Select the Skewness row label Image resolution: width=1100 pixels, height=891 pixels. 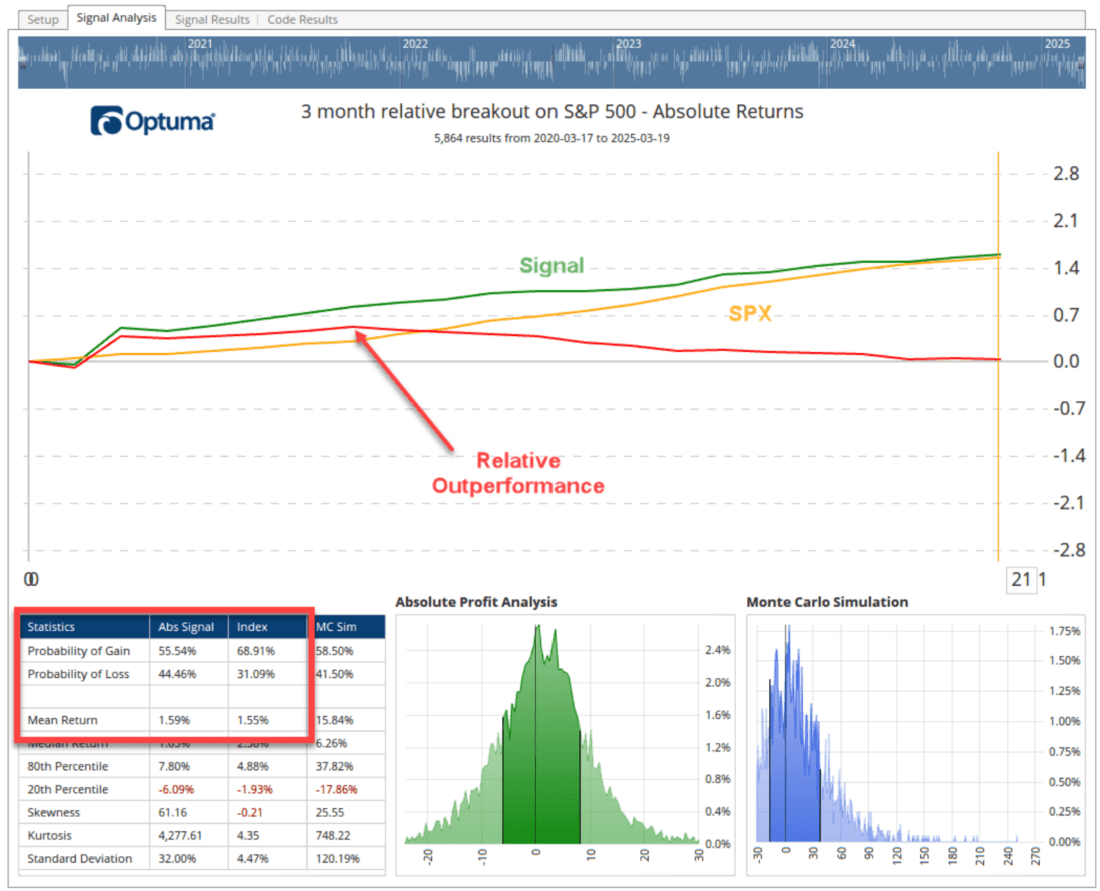click(x=53, y=812)
